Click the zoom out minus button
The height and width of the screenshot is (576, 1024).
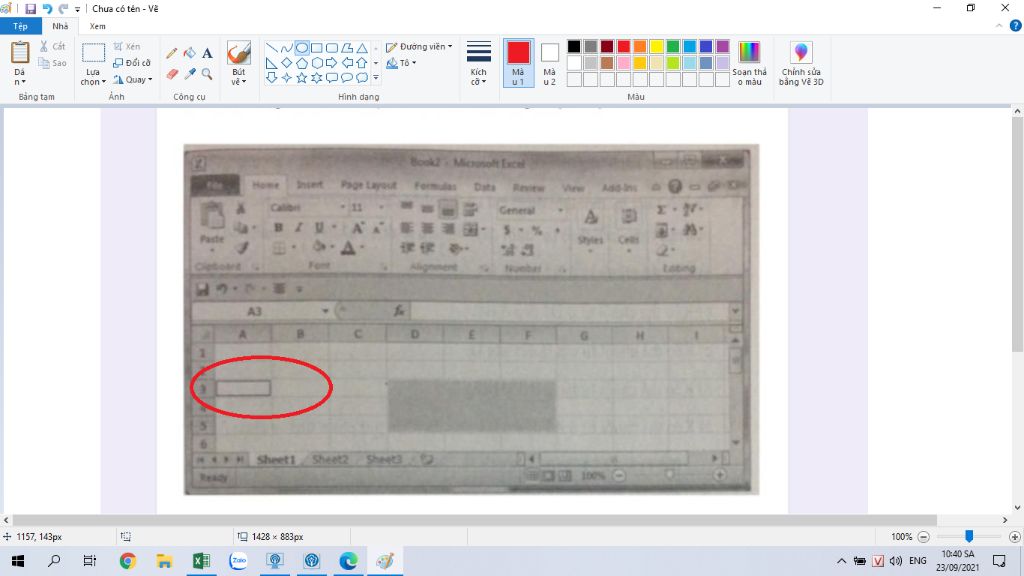pyautogui.click(x=923, y=537)
